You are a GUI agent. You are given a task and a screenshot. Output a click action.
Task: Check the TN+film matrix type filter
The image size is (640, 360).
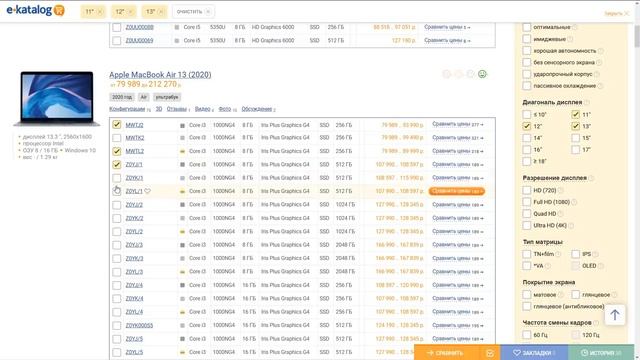(527, 254)
